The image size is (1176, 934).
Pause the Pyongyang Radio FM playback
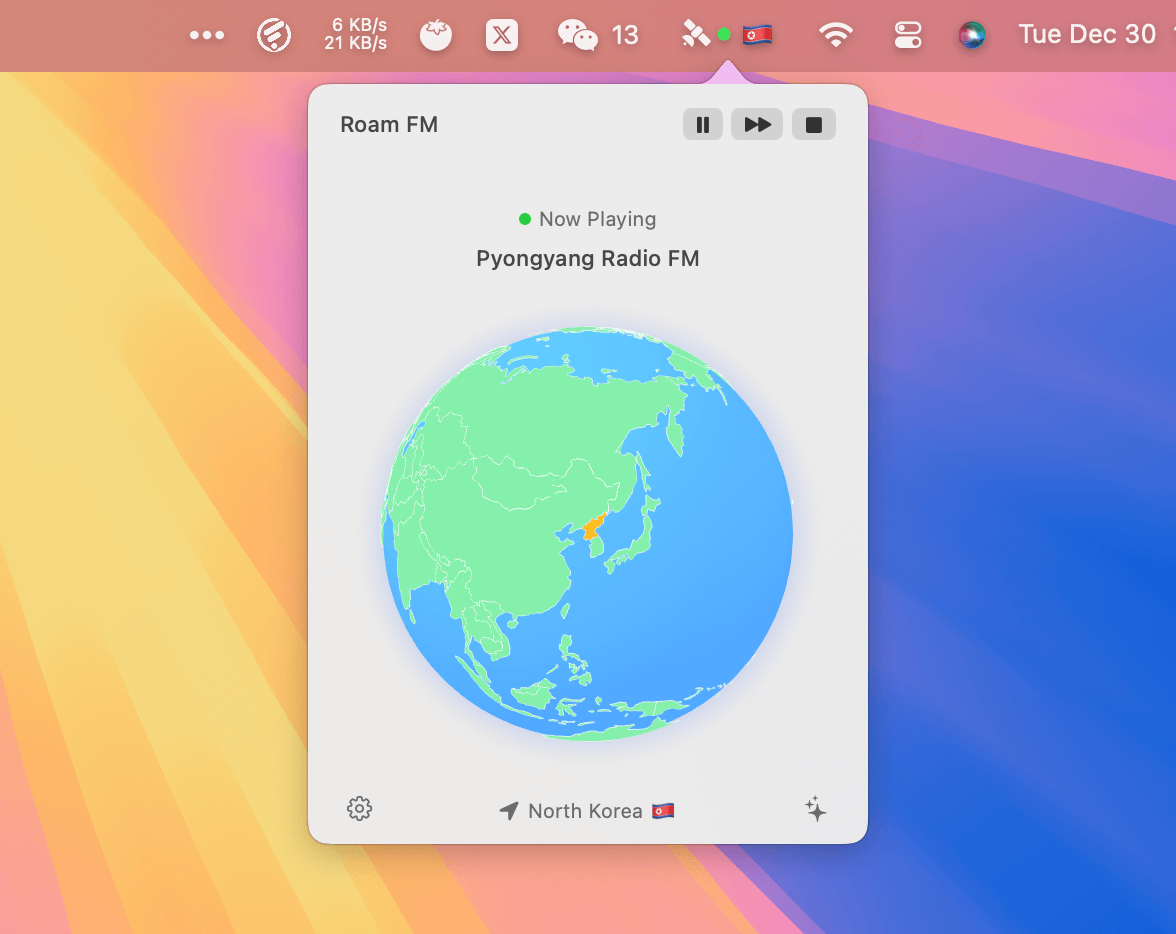[x=703, y=125]
